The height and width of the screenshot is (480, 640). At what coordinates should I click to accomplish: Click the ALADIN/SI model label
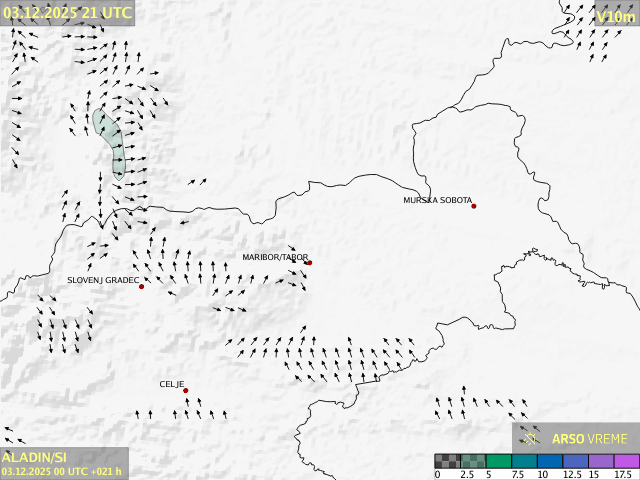point(35,457)
